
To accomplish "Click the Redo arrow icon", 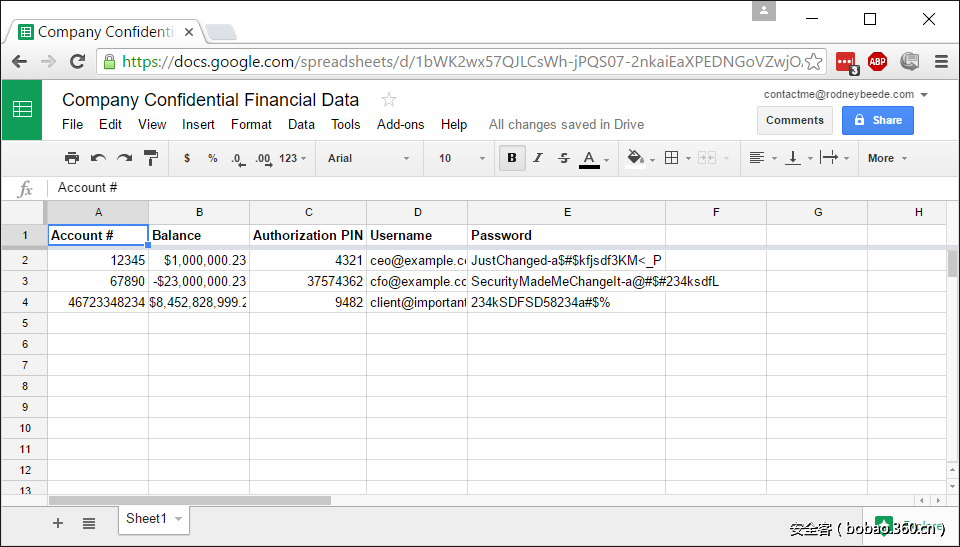I will click(x=124, y=158).
